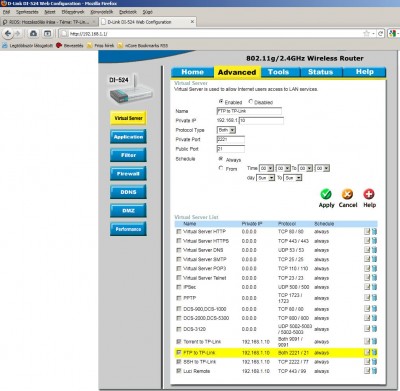Open the Filter settings page
The height and width of the screenshot is (391, 400).
[128, 155]
